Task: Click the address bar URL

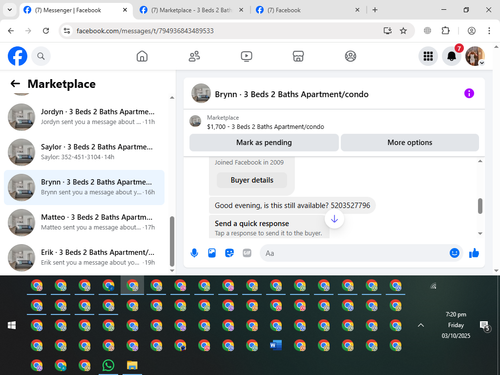Action: (145, 31)
